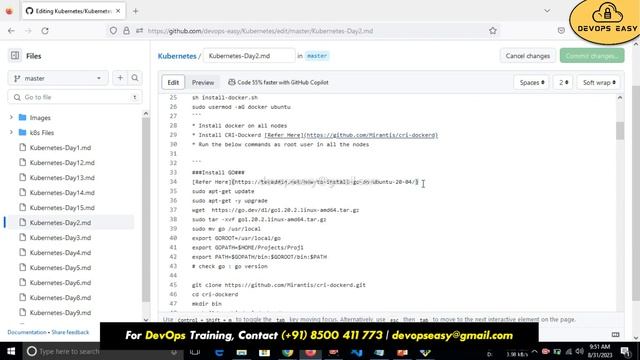Open file search magnifier icon
This screenshot has width=640, height=360.
click(x=135, y=78)
